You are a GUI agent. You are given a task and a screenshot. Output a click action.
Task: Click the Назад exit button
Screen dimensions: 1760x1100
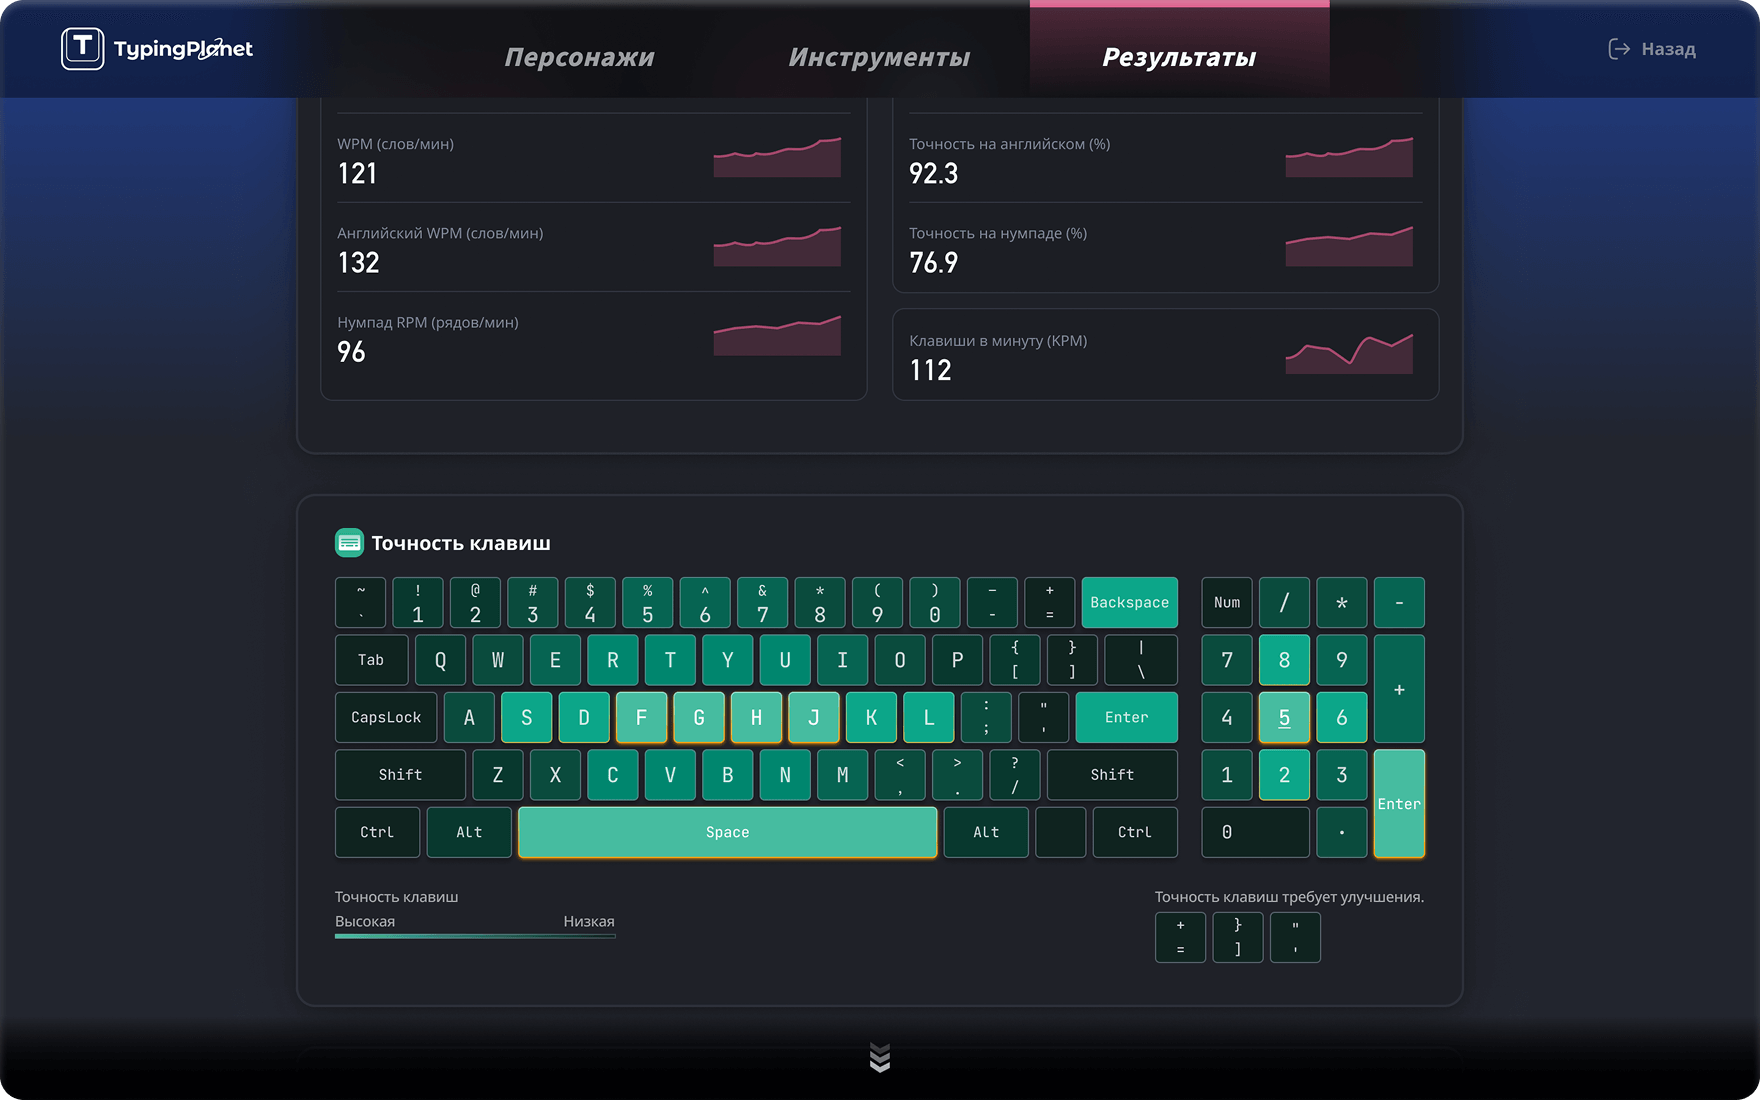pos(1652,49)
